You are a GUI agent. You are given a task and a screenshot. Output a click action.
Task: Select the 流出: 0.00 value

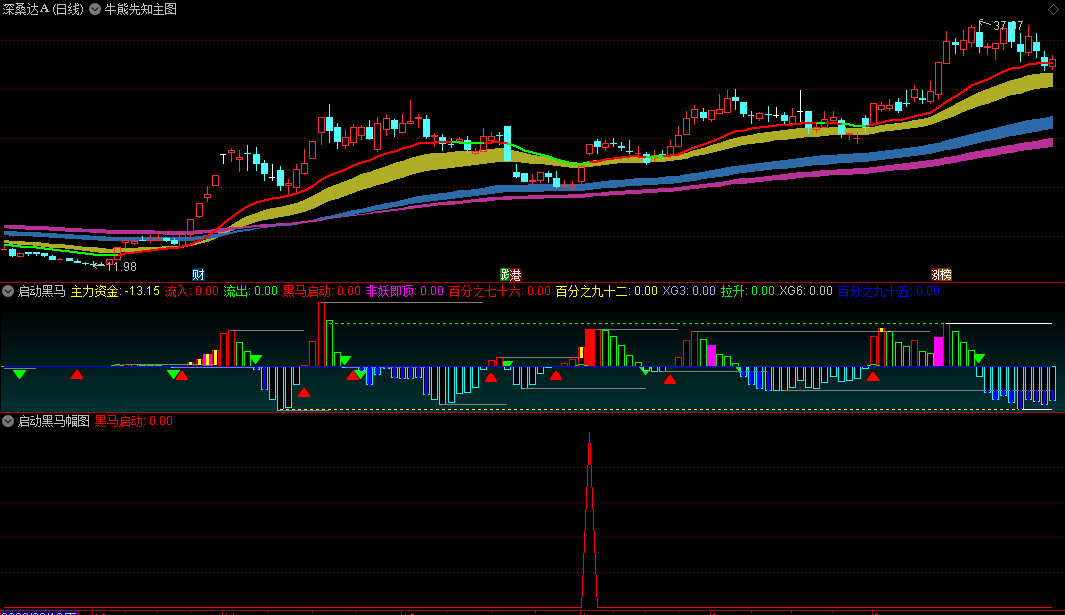coord(251,291)
